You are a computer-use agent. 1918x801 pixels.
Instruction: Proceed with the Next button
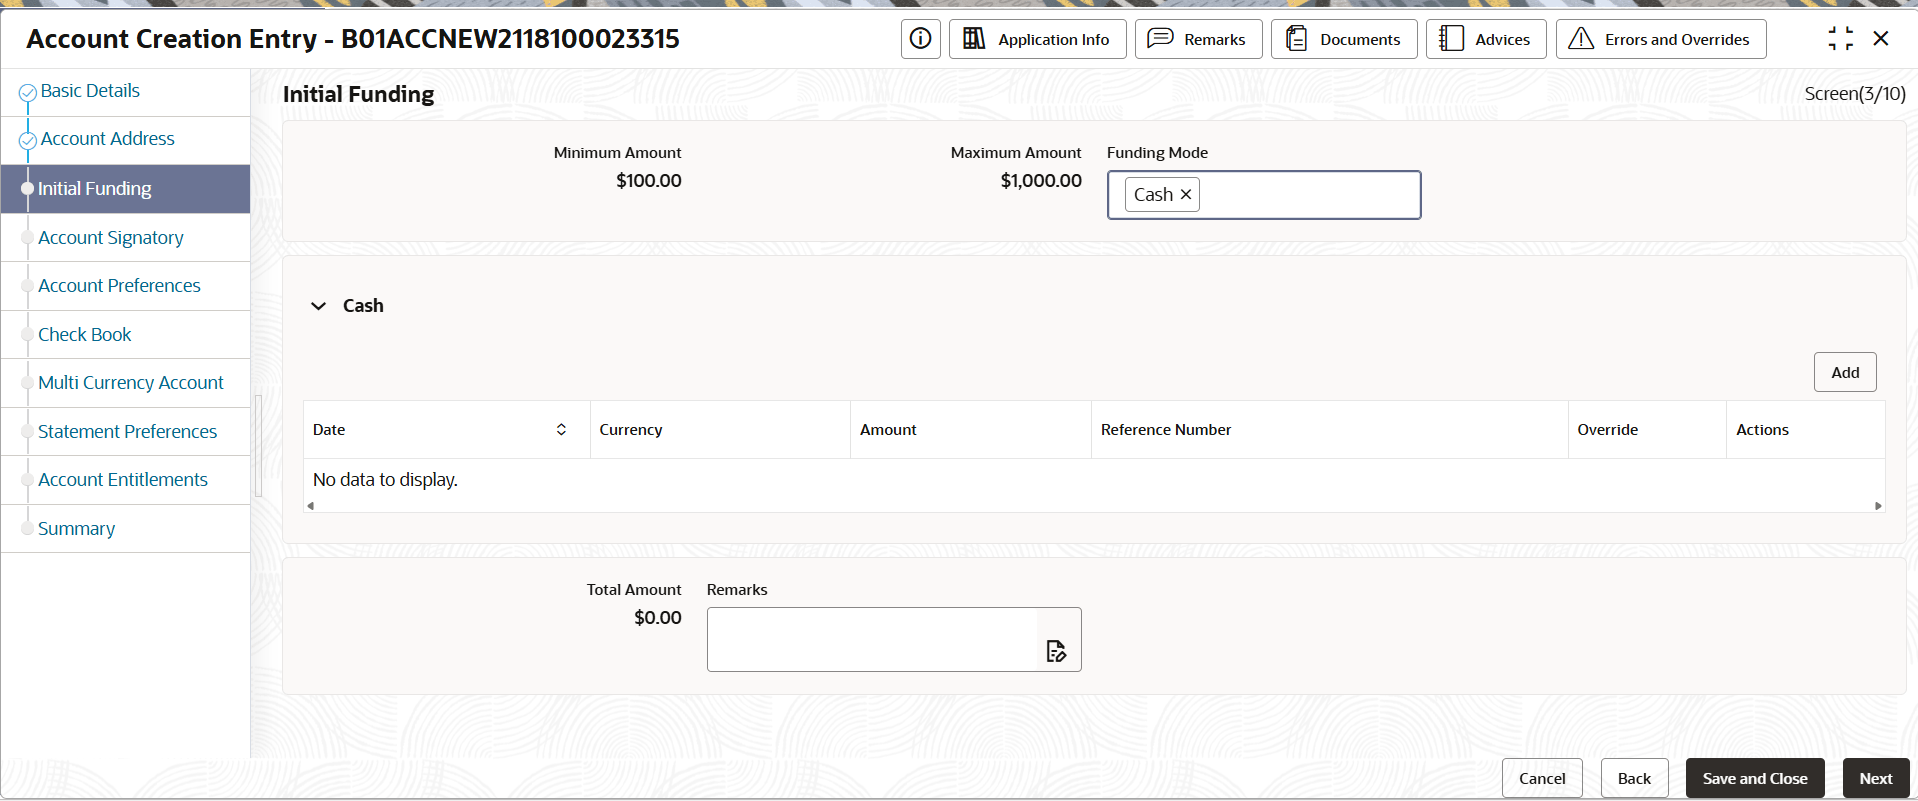(1876, 778)
